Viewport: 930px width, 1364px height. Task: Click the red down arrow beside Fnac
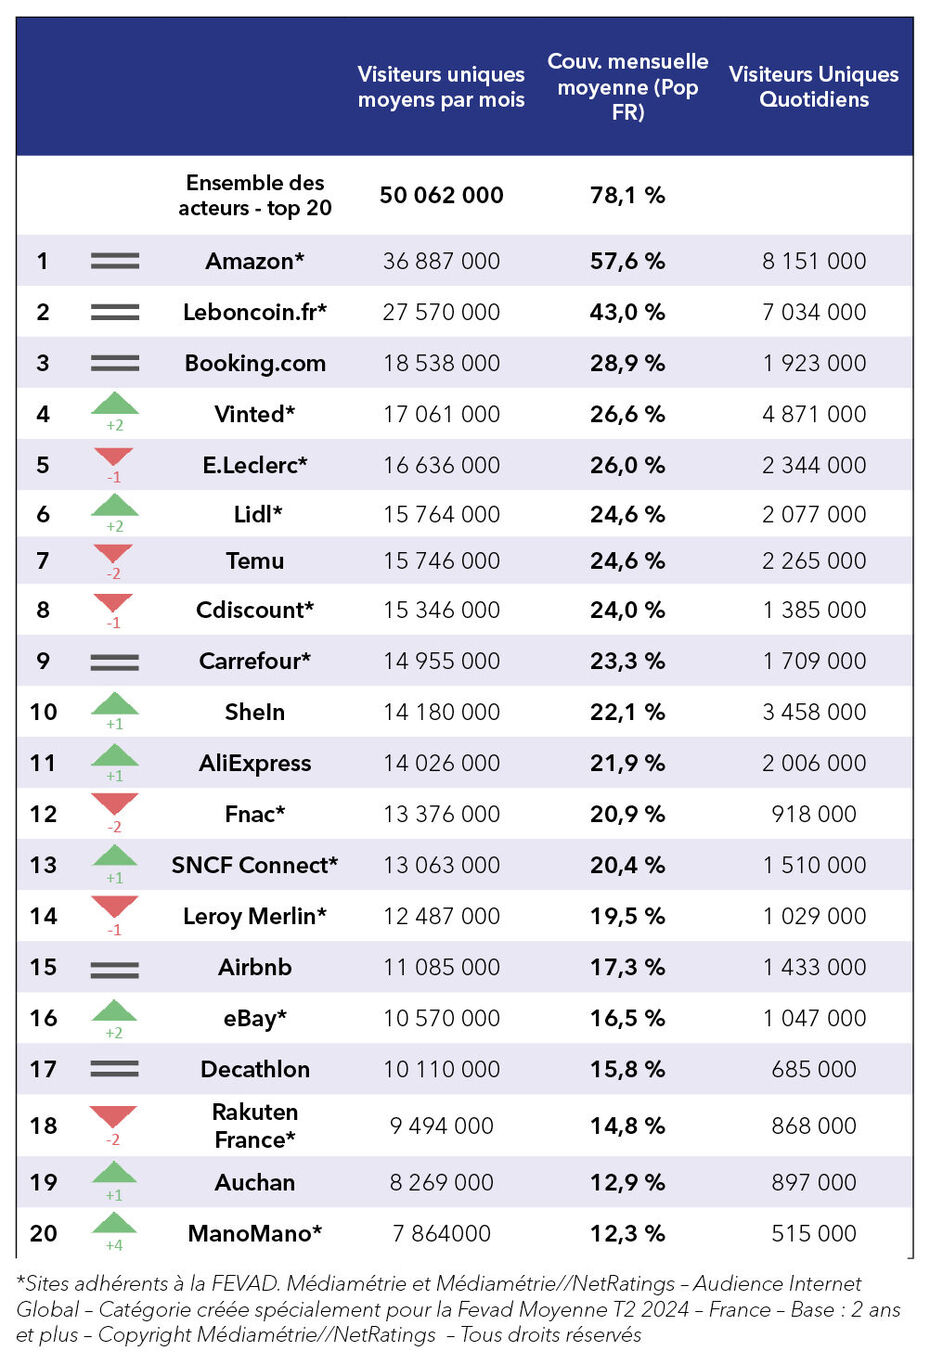tap(114, 804)
